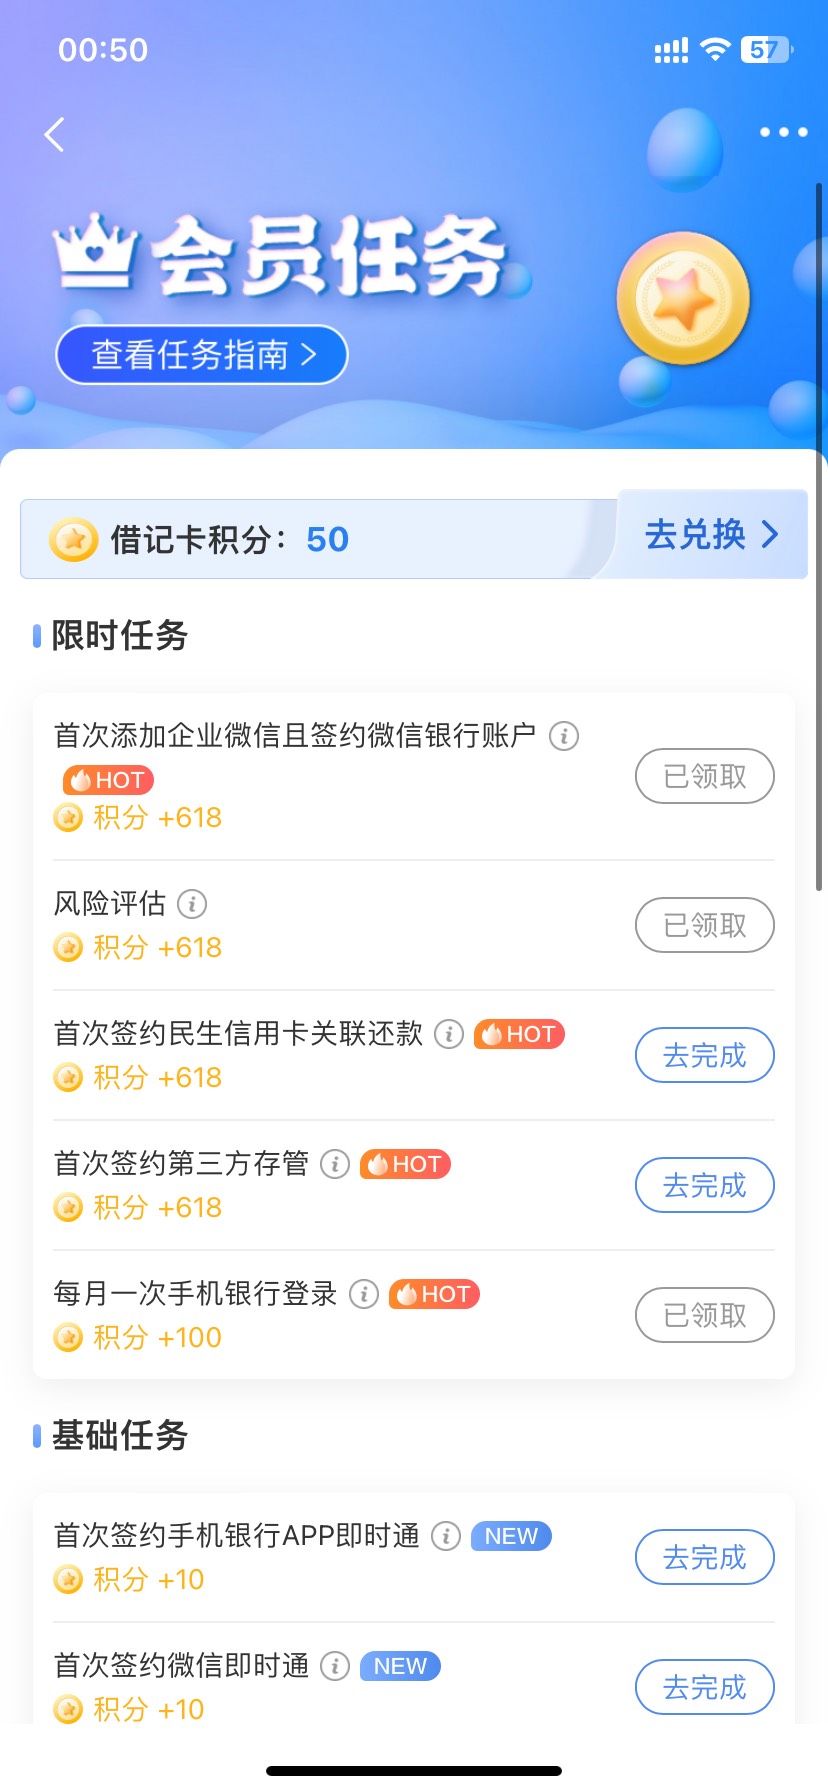Tap the gold star coin in the banner
Image resolution: width=828 pixels, height=1792 pixels.
(683, 298)
